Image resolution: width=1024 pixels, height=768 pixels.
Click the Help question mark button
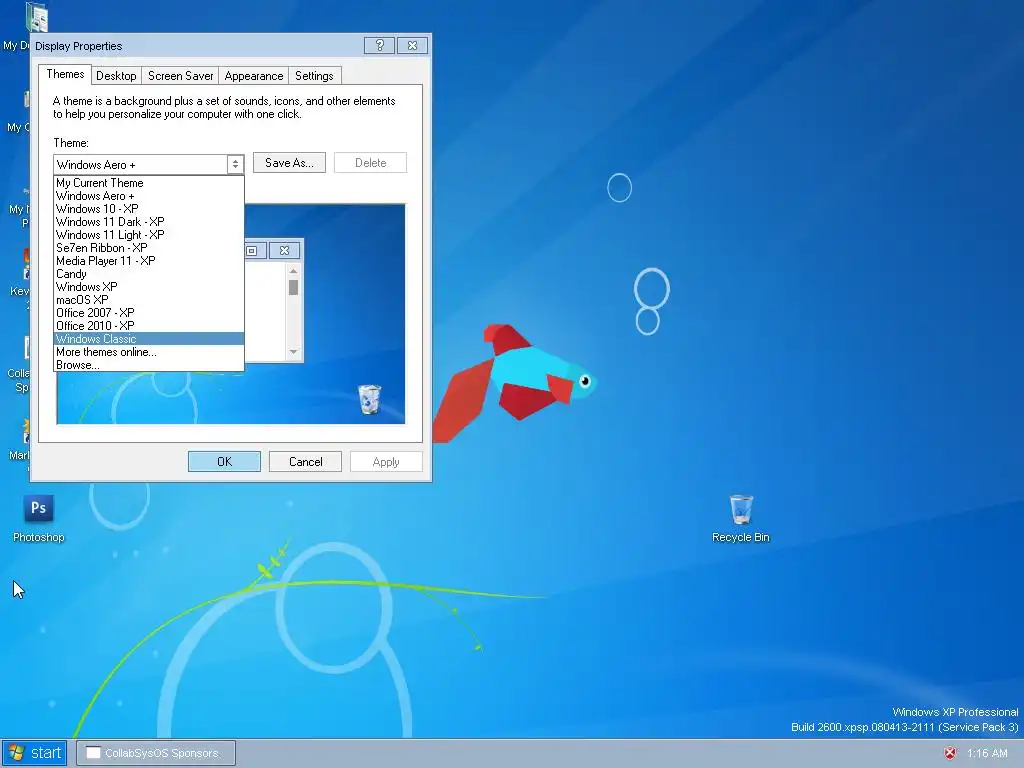379,46
